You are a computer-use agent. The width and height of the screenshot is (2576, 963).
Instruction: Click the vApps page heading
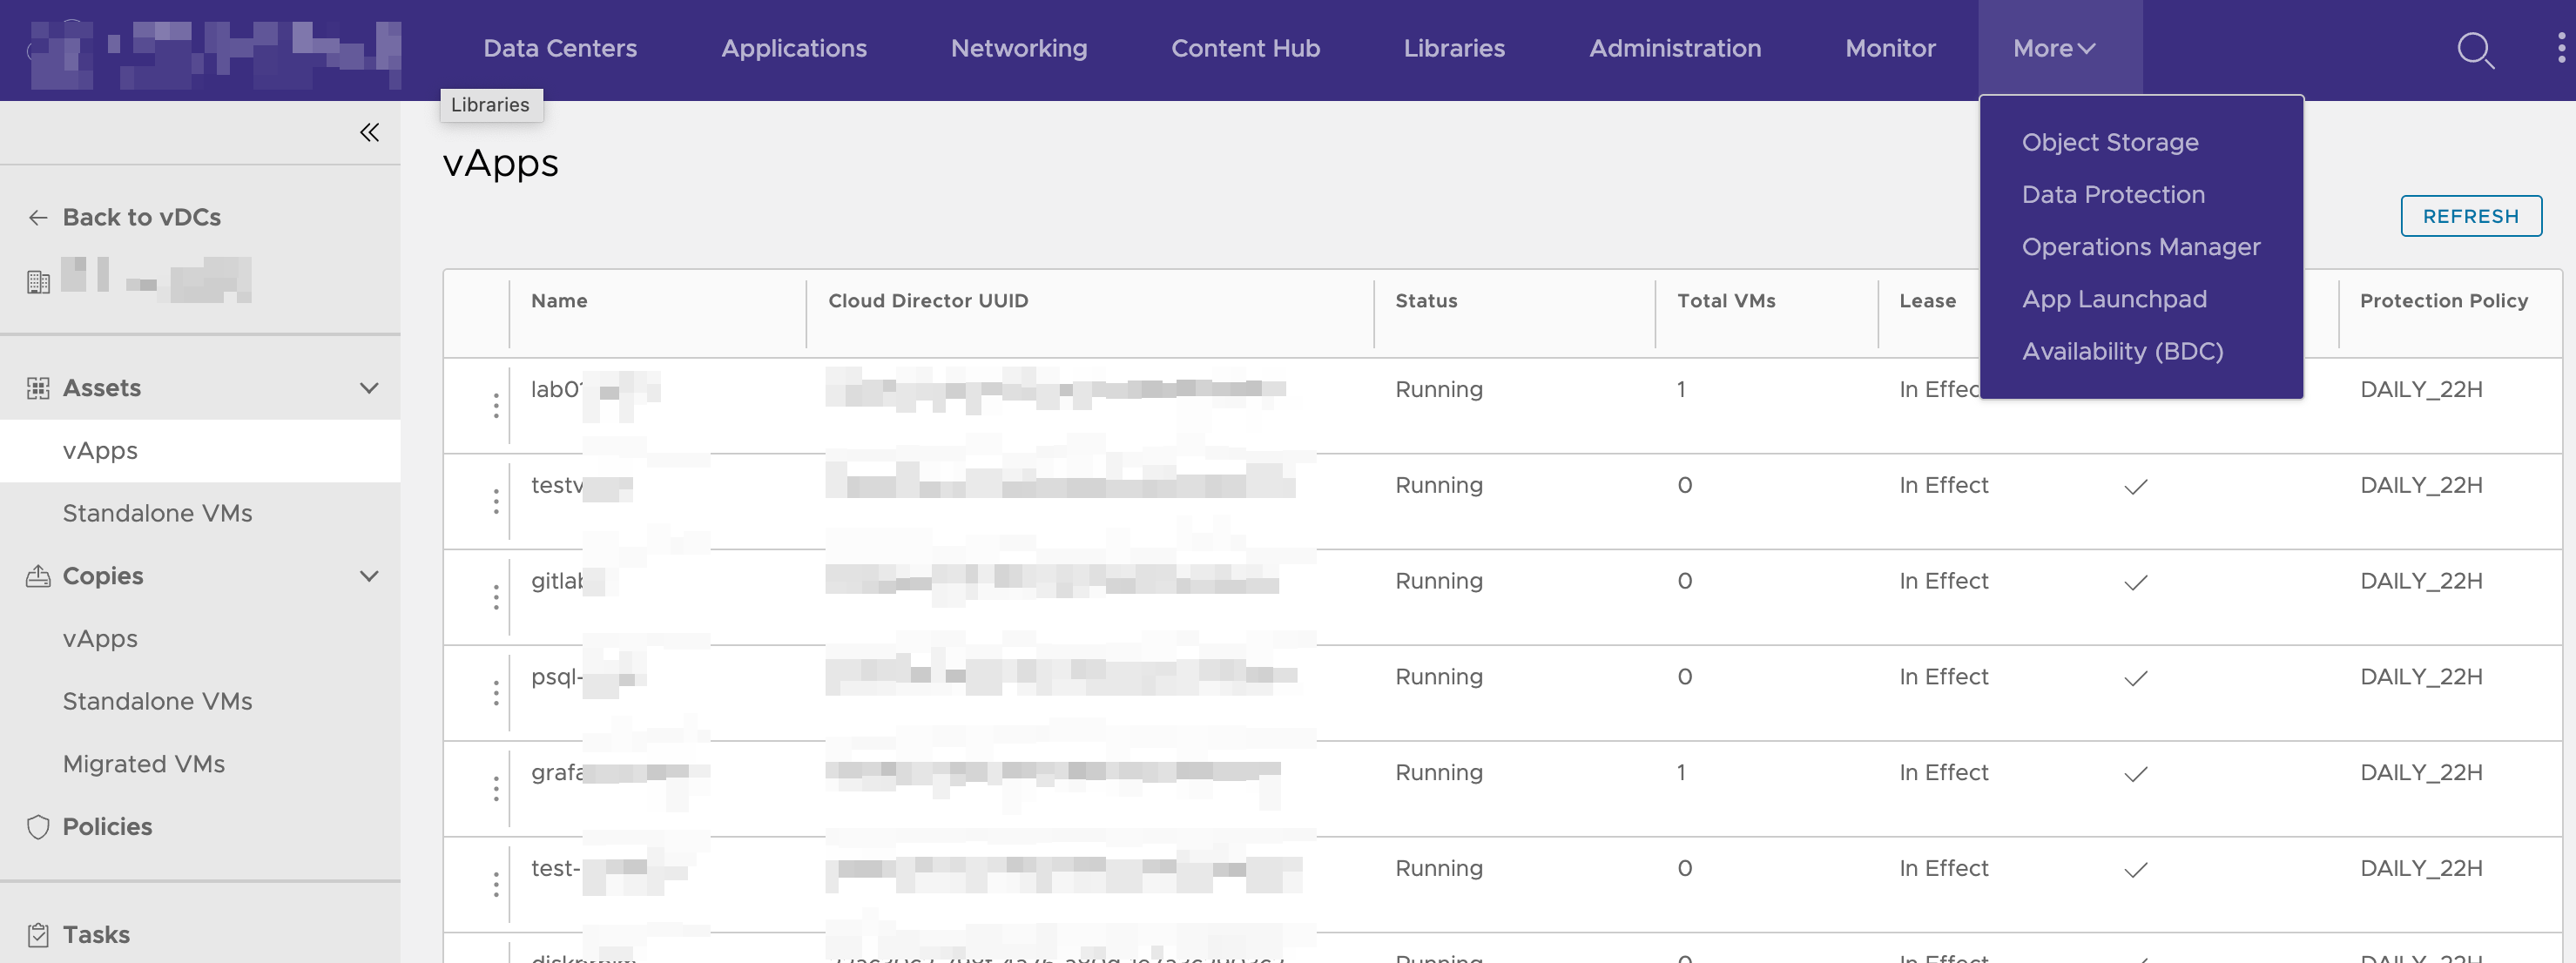[500, 163]
